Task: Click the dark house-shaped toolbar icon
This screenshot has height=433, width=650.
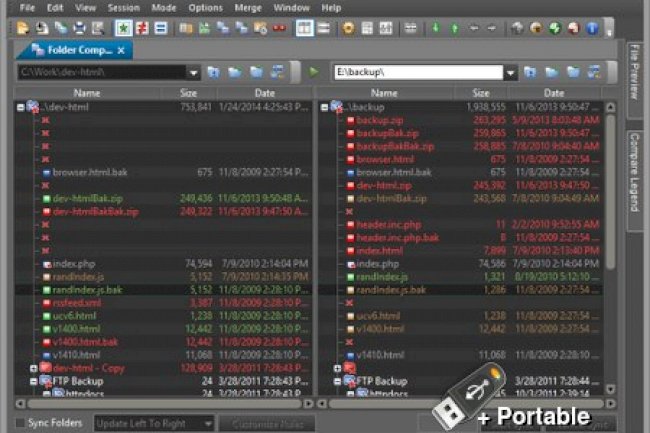Action: (517, 28)
